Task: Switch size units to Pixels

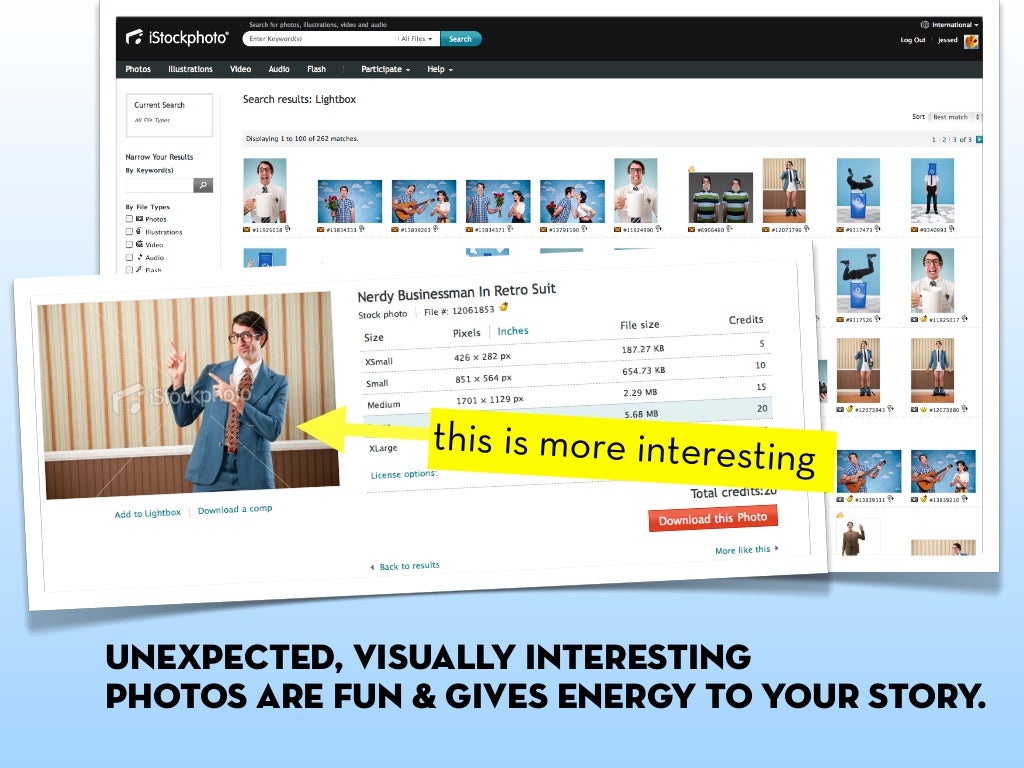Action: coord(466,333)
